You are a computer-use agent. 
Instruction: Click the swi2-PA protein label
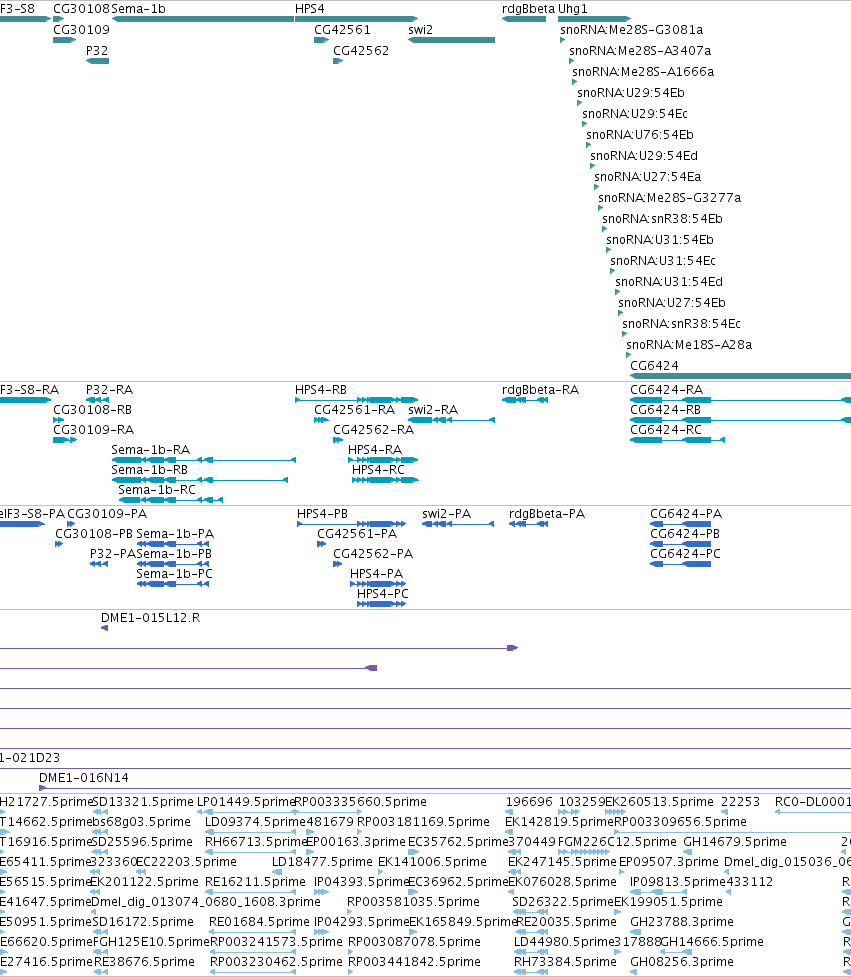(447, 514)
